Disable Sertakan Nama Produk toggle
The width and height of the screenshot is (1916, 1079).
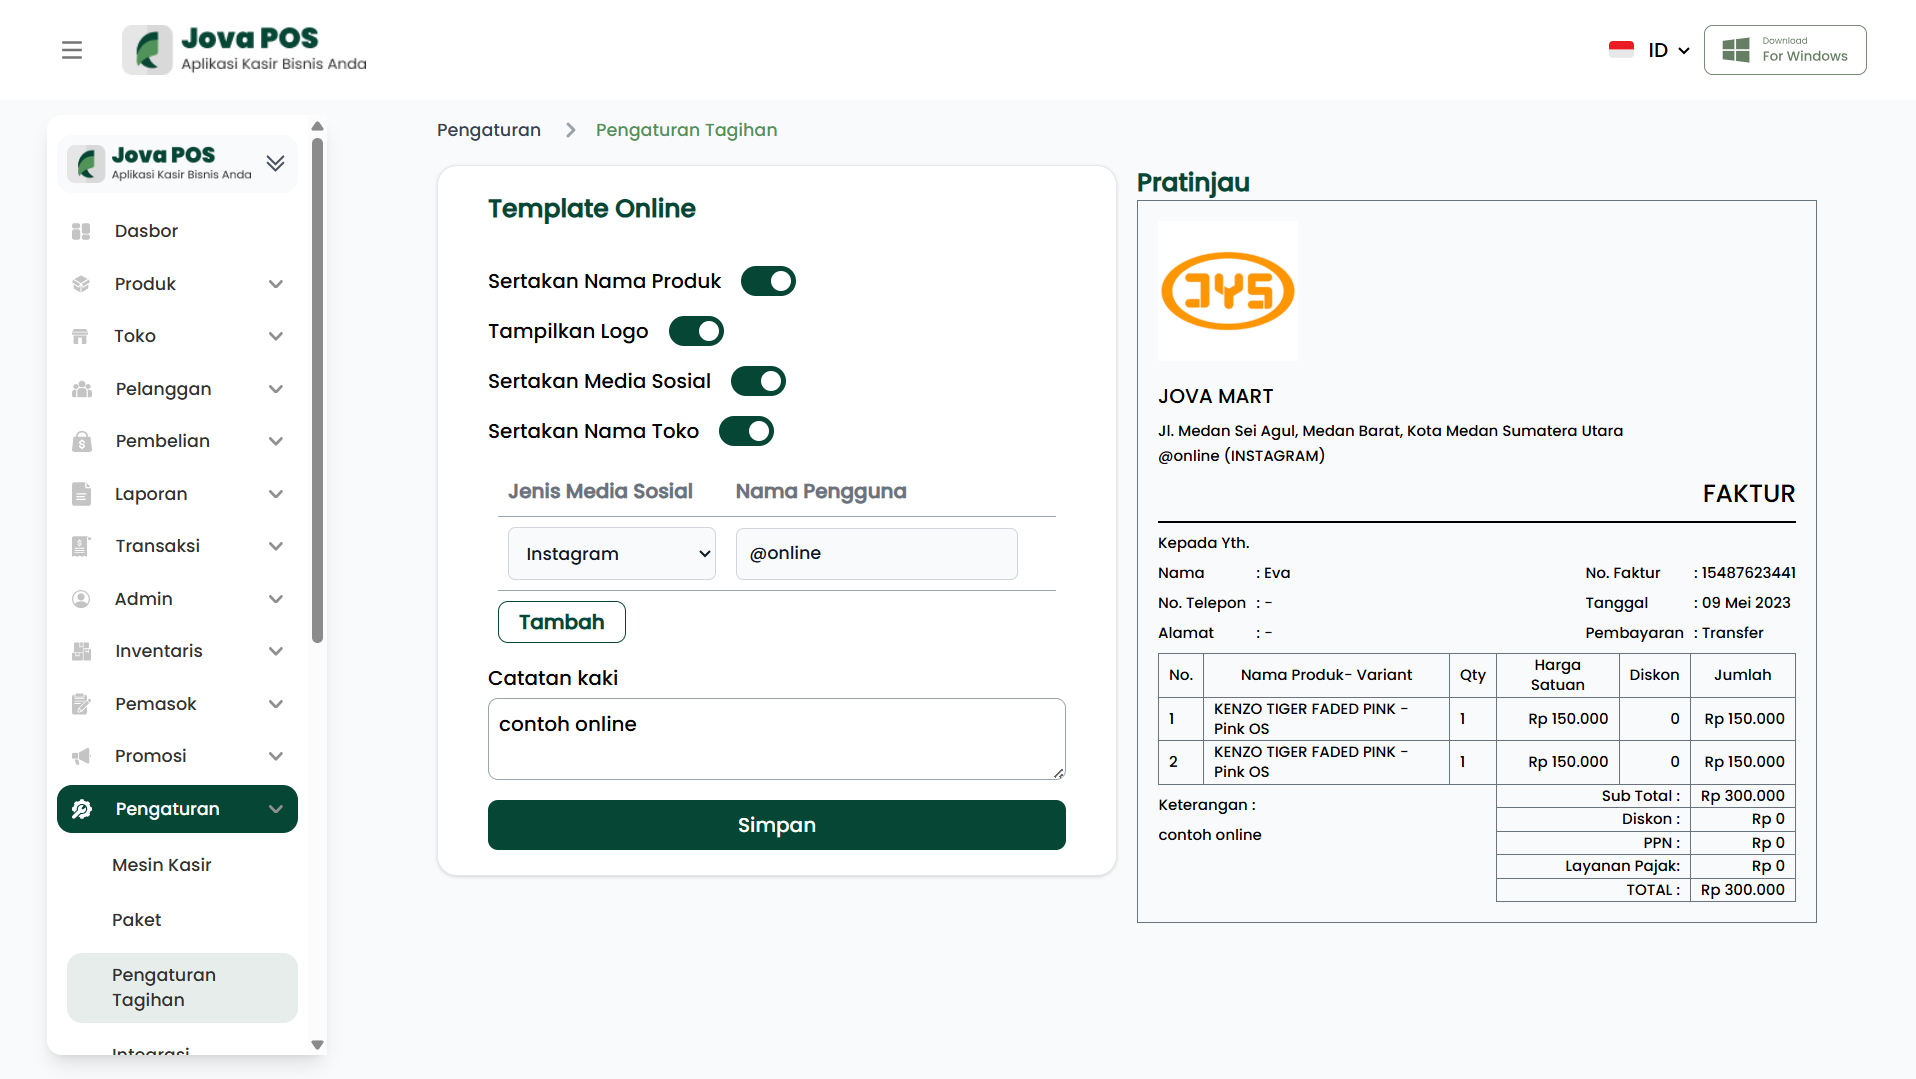(768, 281)
